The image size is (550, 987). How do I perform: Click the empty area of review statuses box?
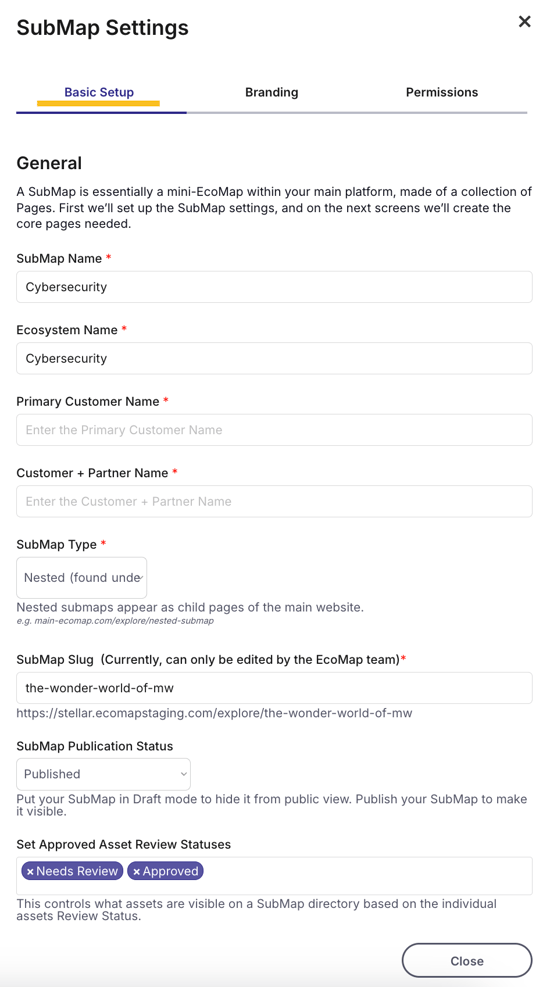click(368, 876)
